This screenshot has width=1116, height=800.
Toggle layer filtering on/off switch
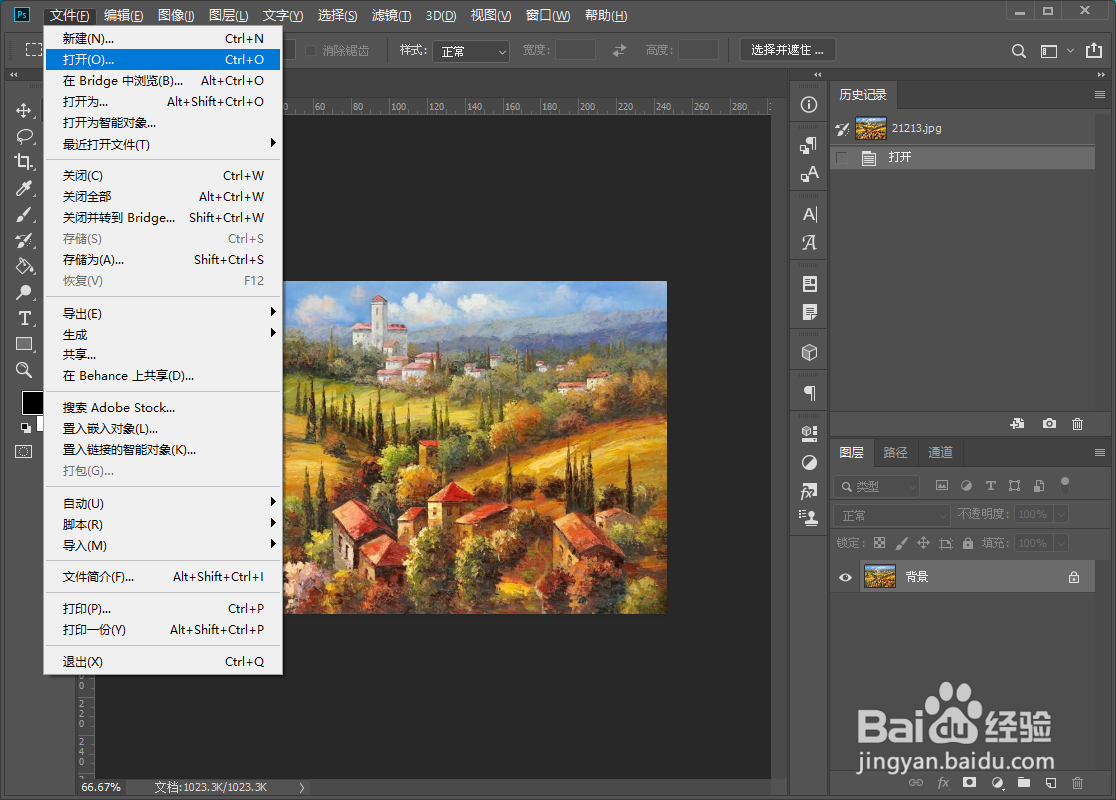tap(1065, 485)
